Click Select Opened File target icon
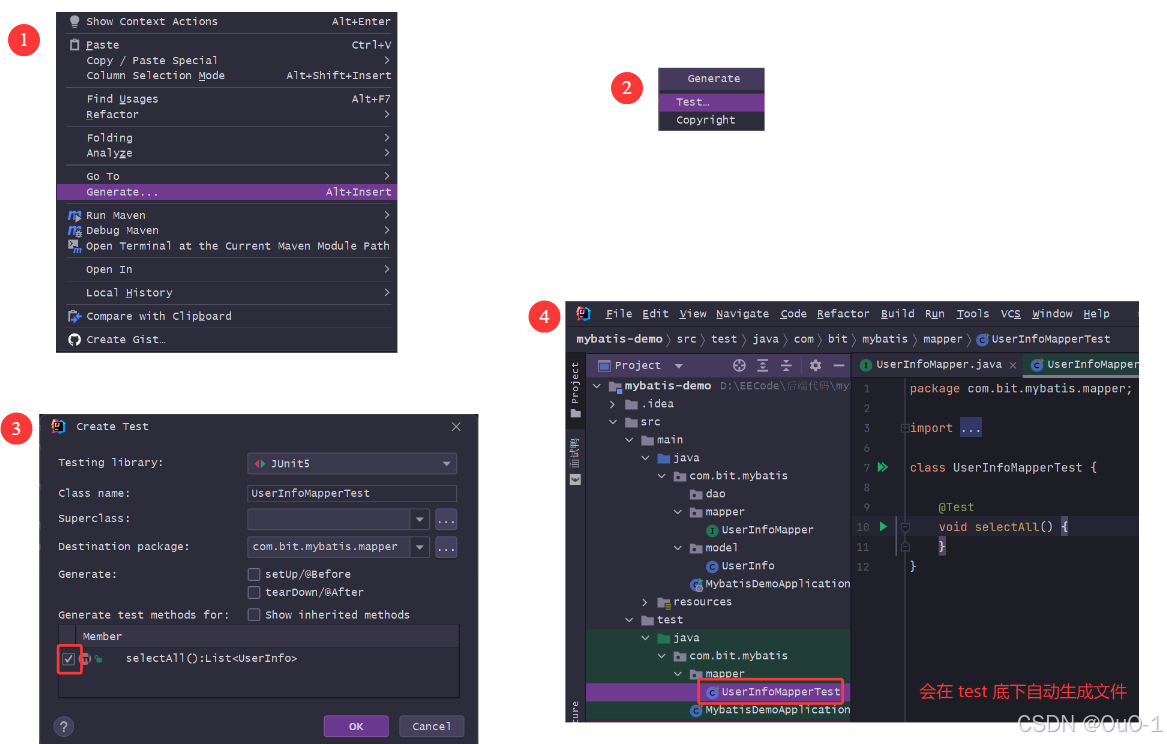This screenshot has height=744, width=1167. (739, 365)
